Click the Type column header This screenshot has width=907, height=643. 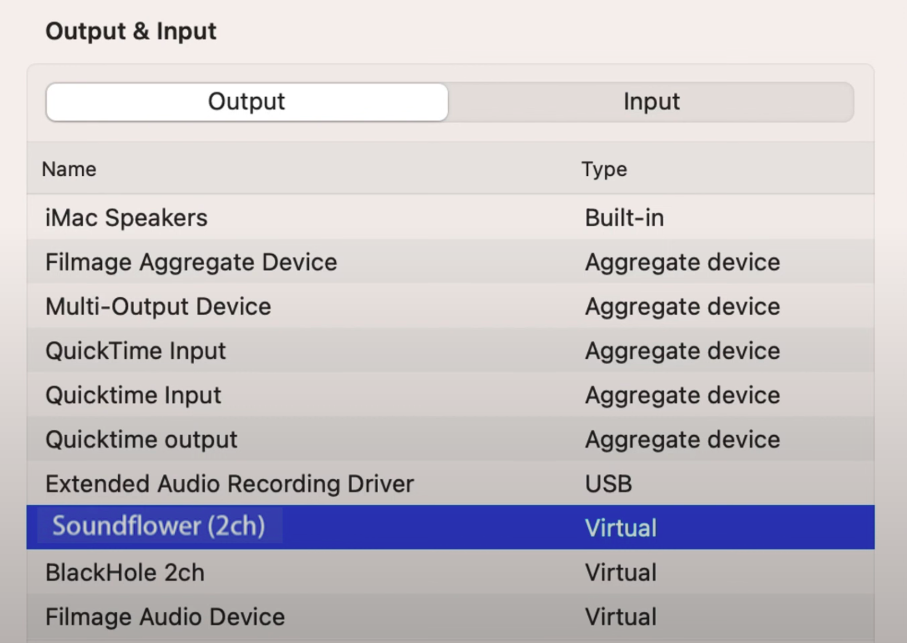click(604, 169)
